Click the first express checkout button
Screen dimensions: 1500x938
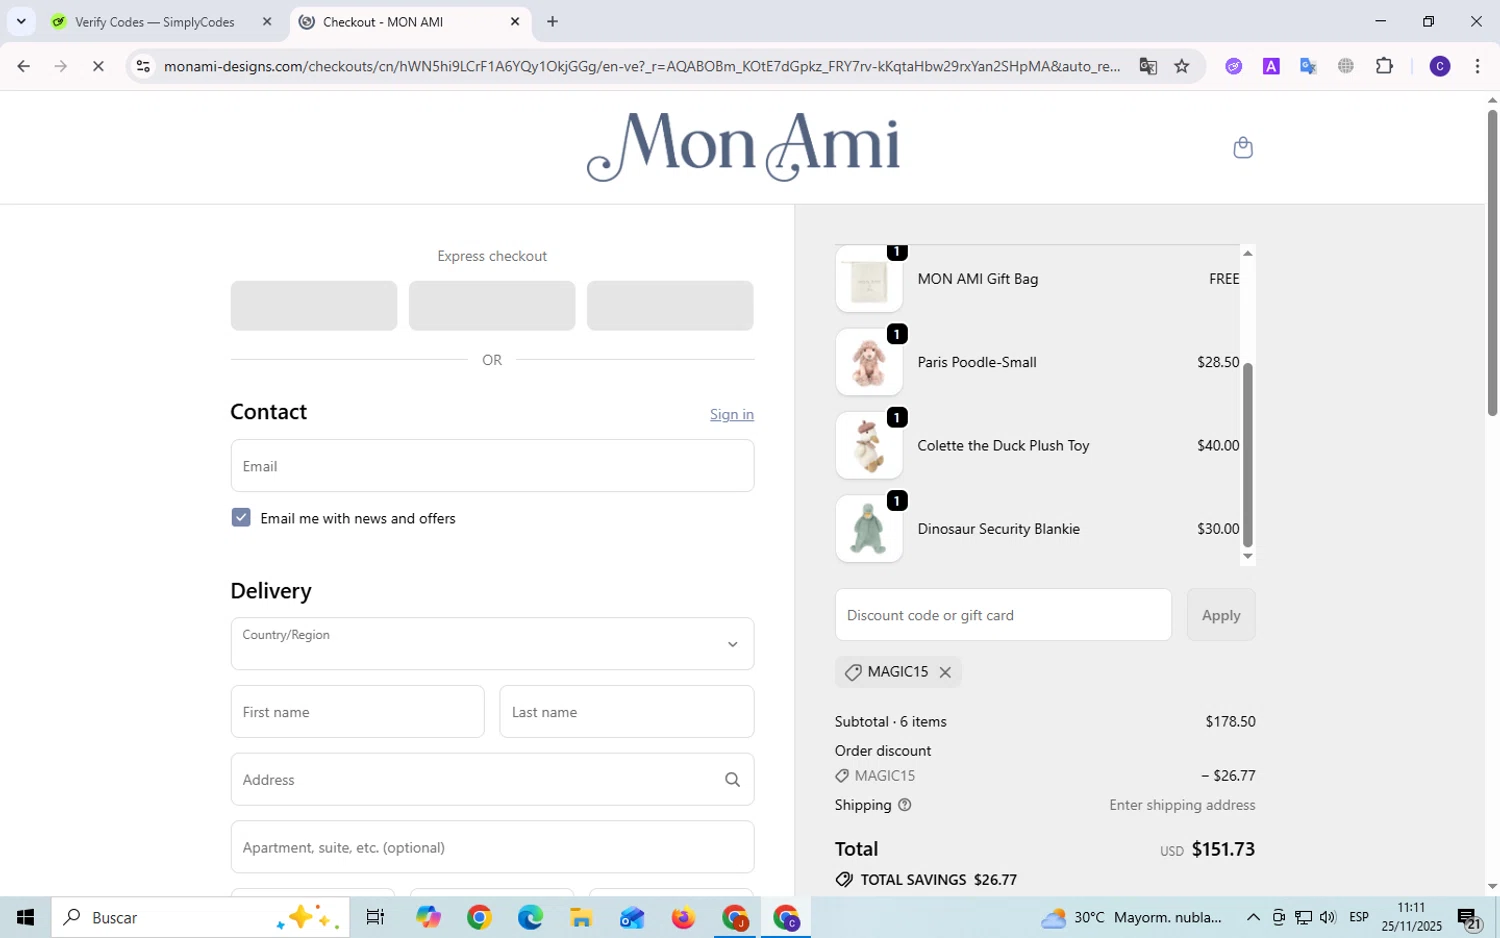314,305
